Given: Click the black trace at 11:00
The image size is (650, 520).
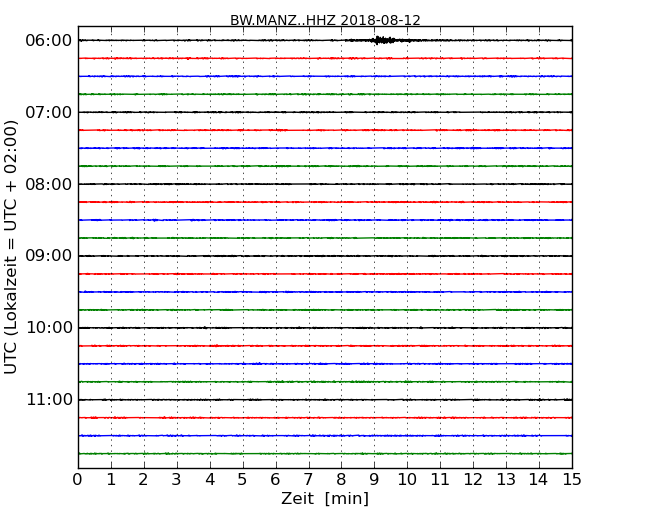Looking at the screenshot, I should (325, 400).
